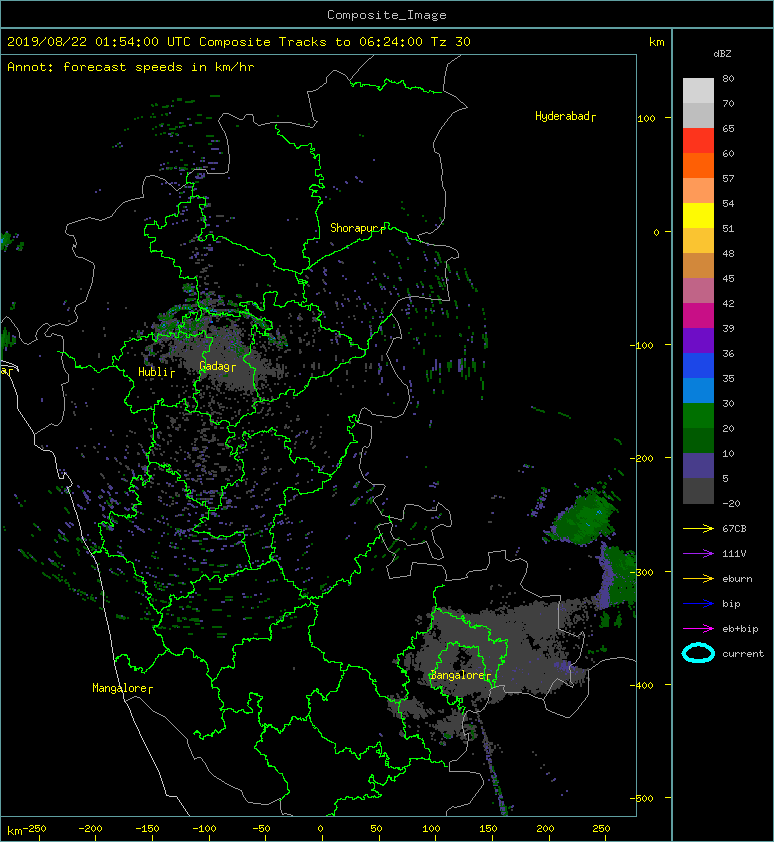Select the amber swatch between 51 and 48

pos(698,241)
